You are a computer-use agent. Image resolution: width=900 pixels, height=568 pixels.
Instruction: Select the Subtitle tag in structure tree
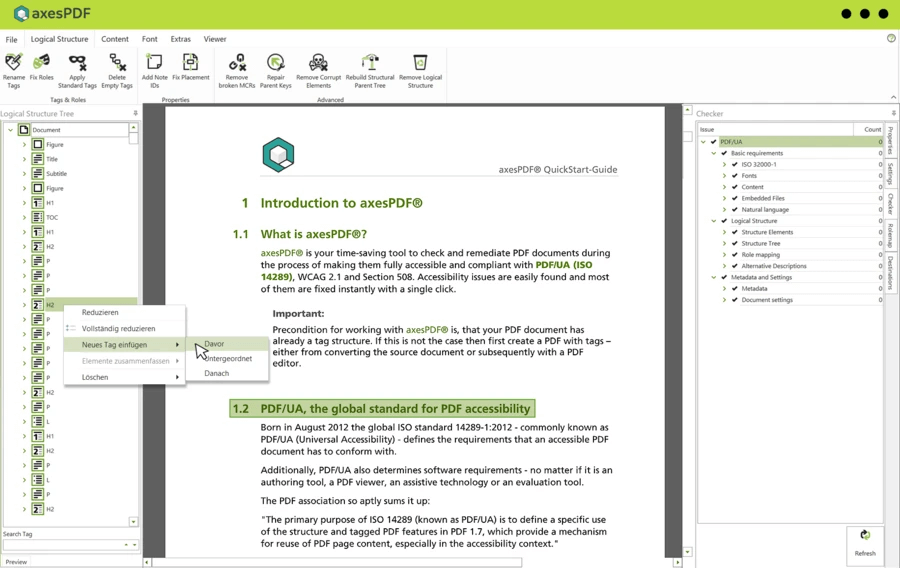tap(56, 173)
